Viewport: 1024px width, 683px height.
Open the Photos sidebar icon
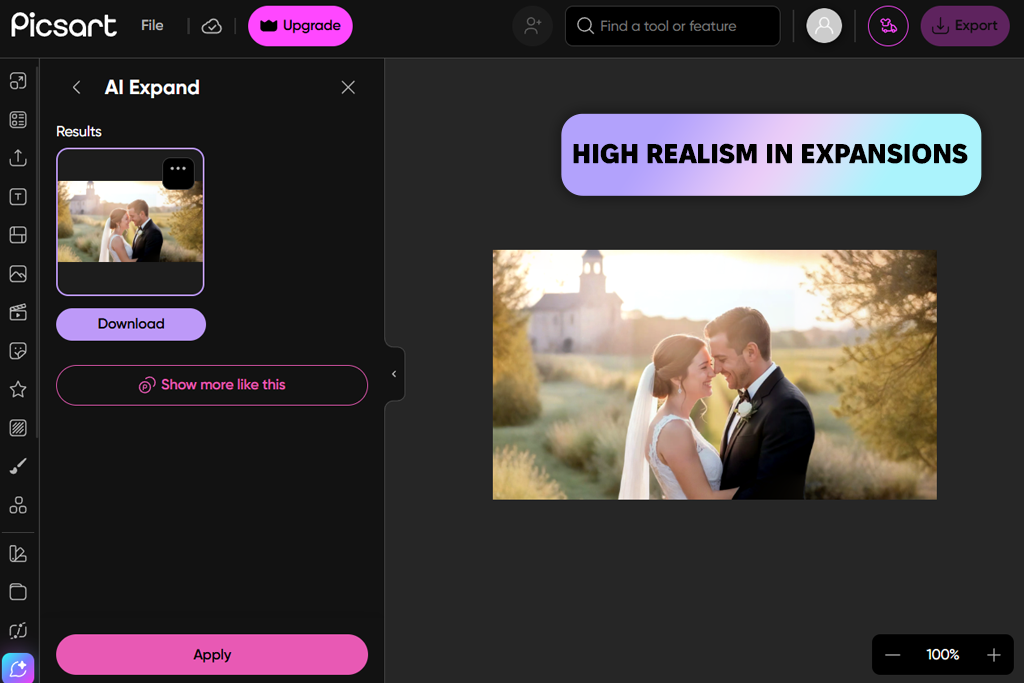[18, 274]
